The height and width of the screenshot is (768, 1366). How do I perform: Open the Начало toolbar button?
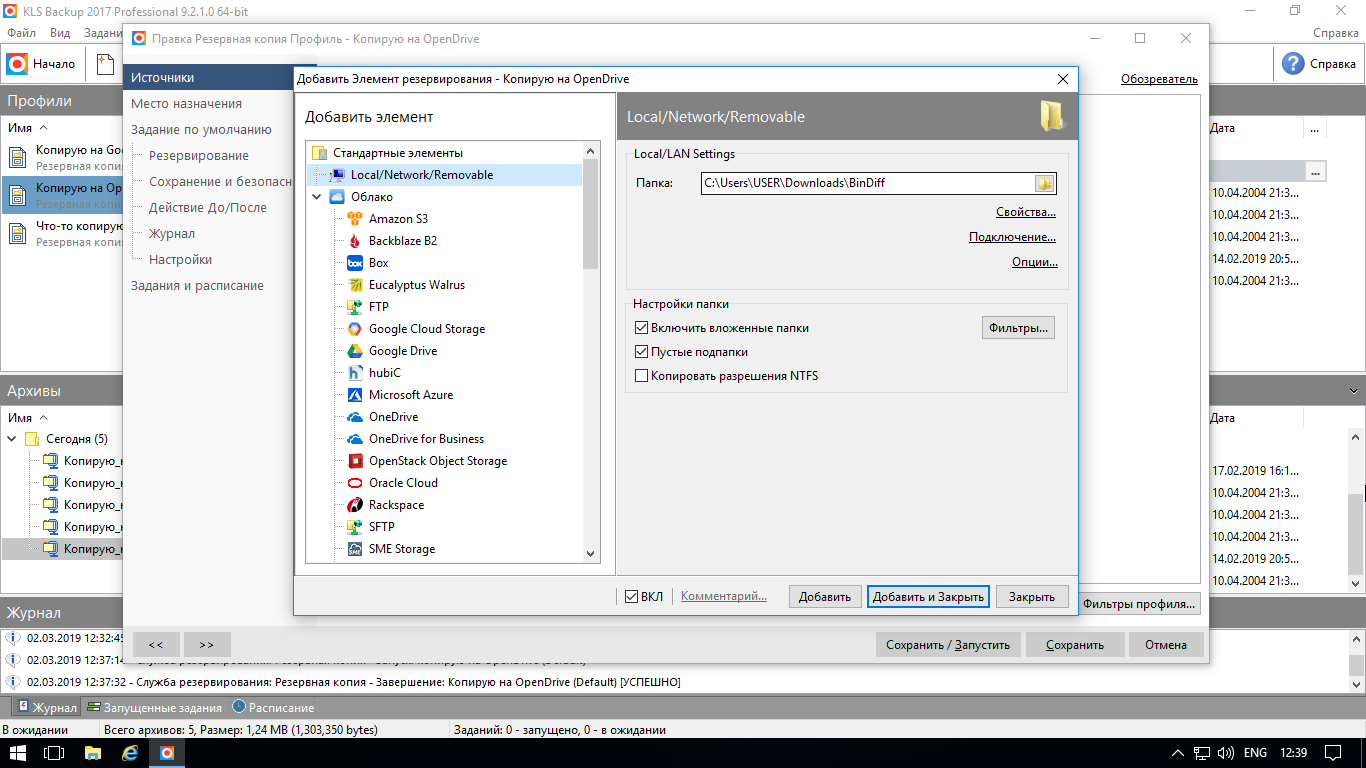42,64
